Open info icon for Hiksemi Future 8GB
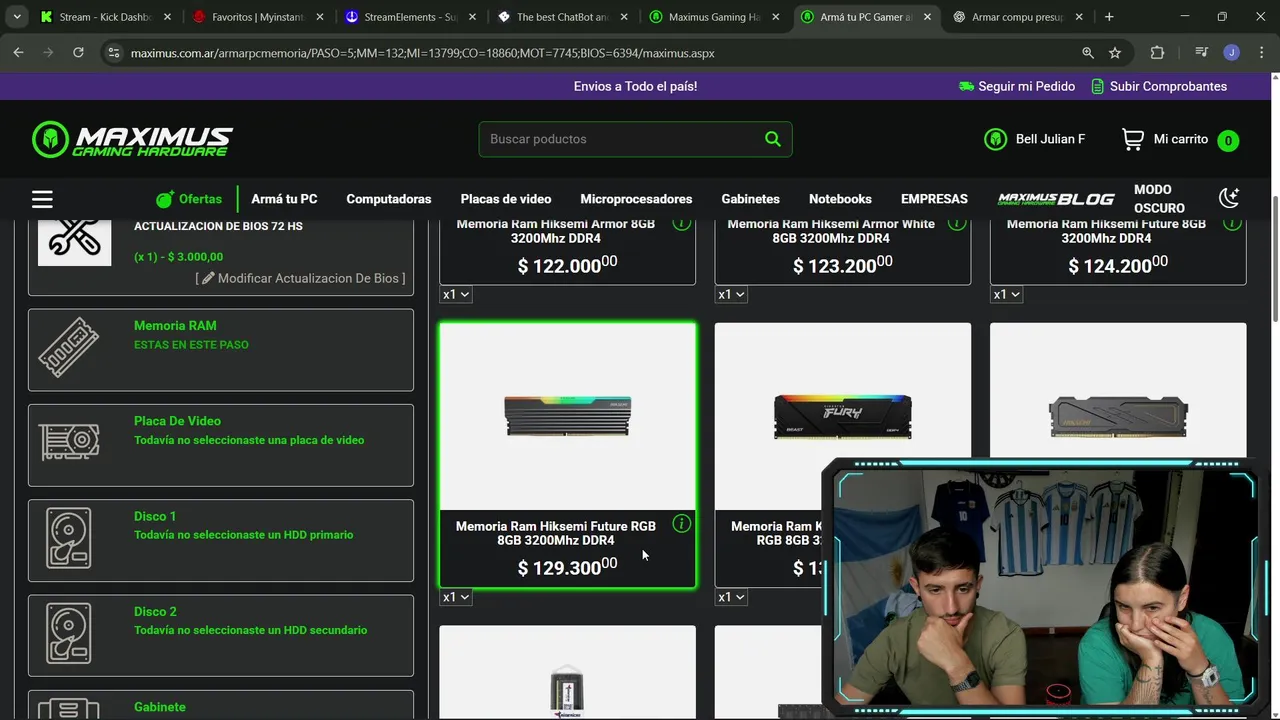This screenshot has height=720, width=1280. tap(1232, 223)
